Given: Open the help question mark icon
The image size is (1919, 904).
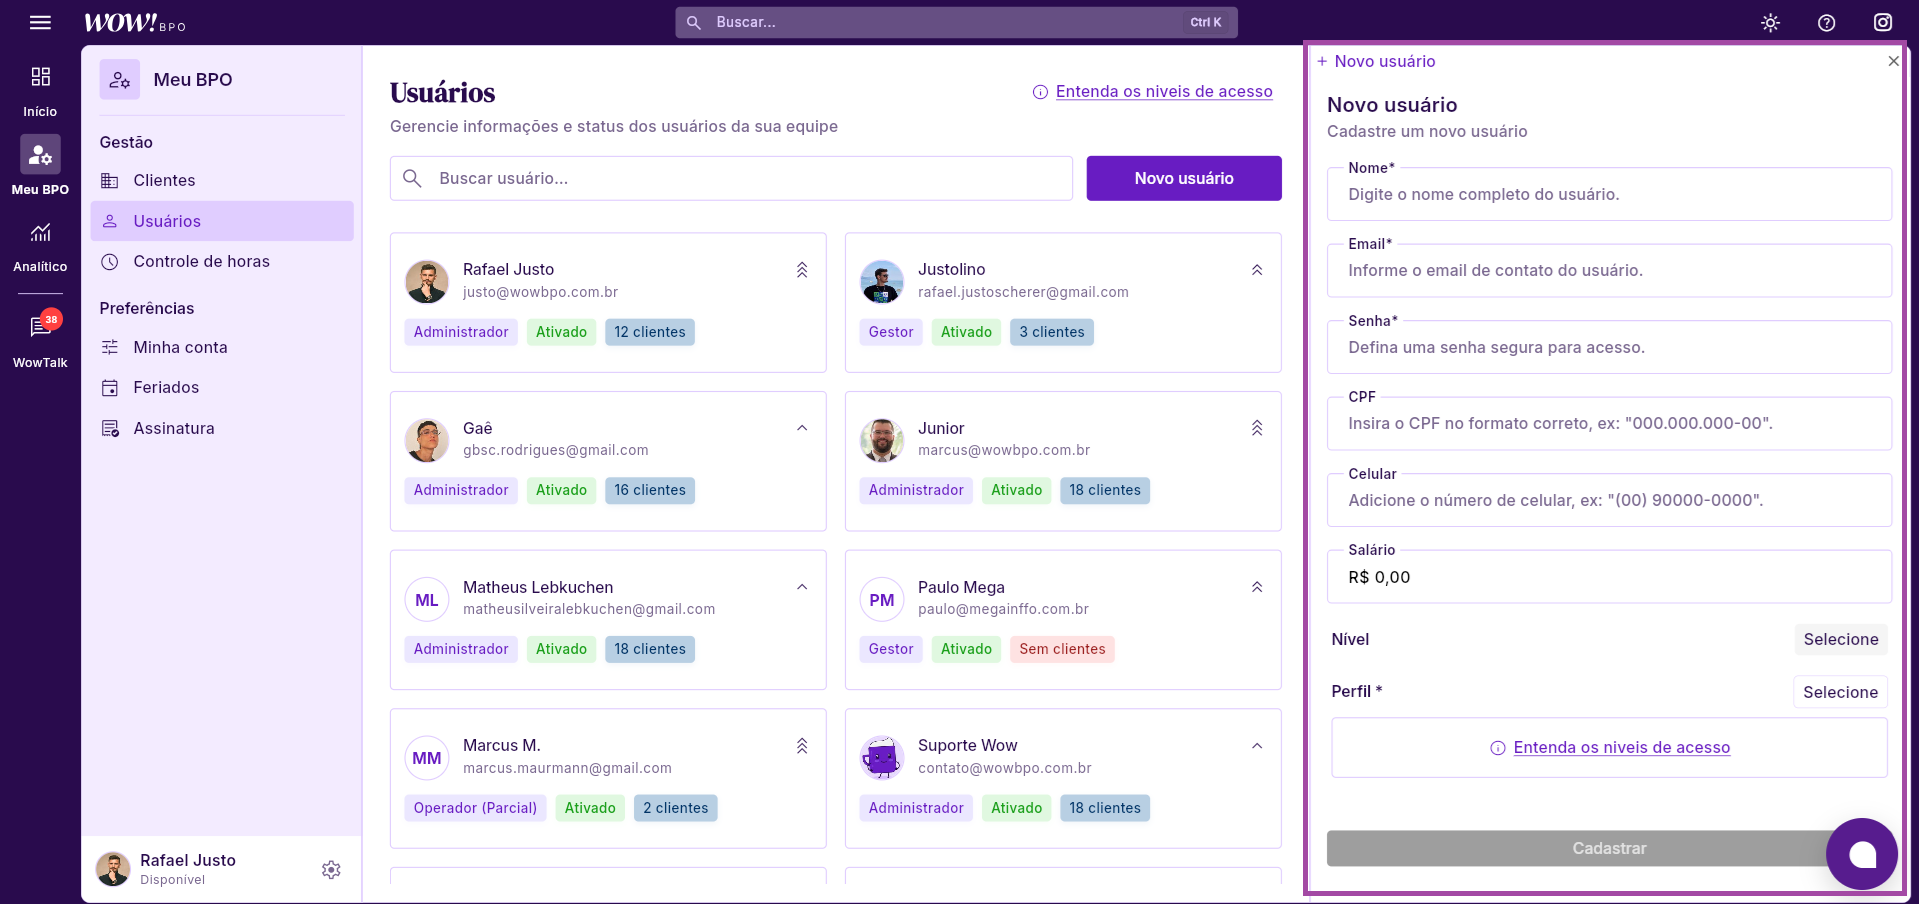Looking at the screenshot, I should pyautogui.click(x=1826, y=23).
